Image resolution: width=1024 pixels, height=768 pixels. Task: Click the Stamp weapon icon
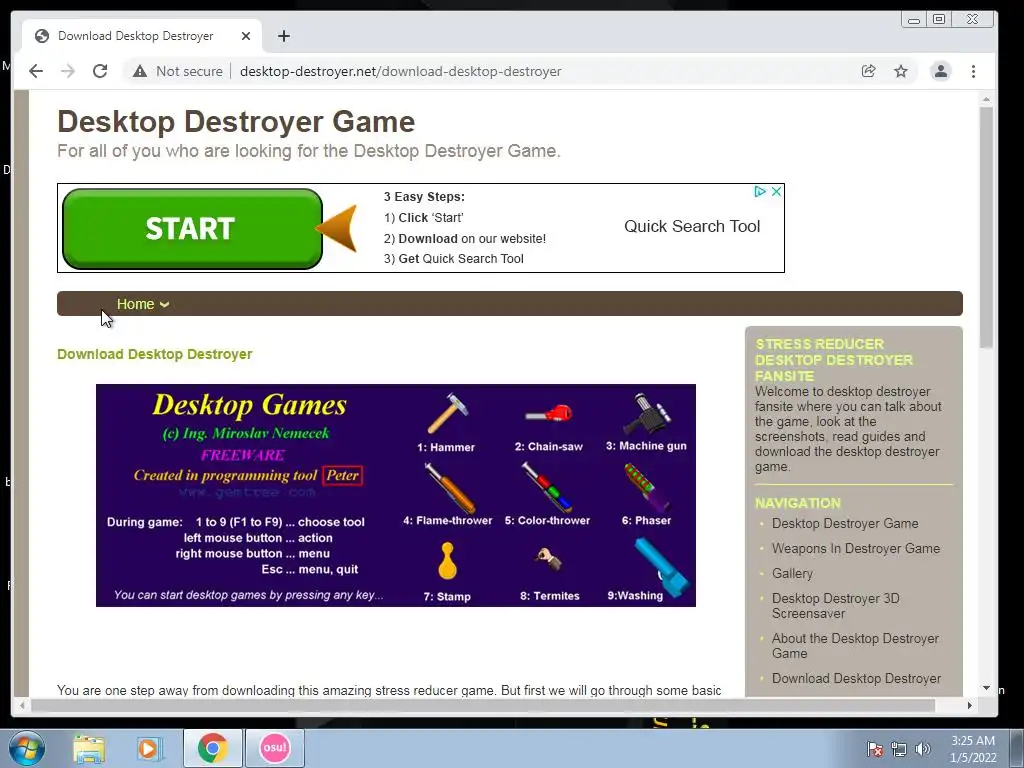point(447,561)
